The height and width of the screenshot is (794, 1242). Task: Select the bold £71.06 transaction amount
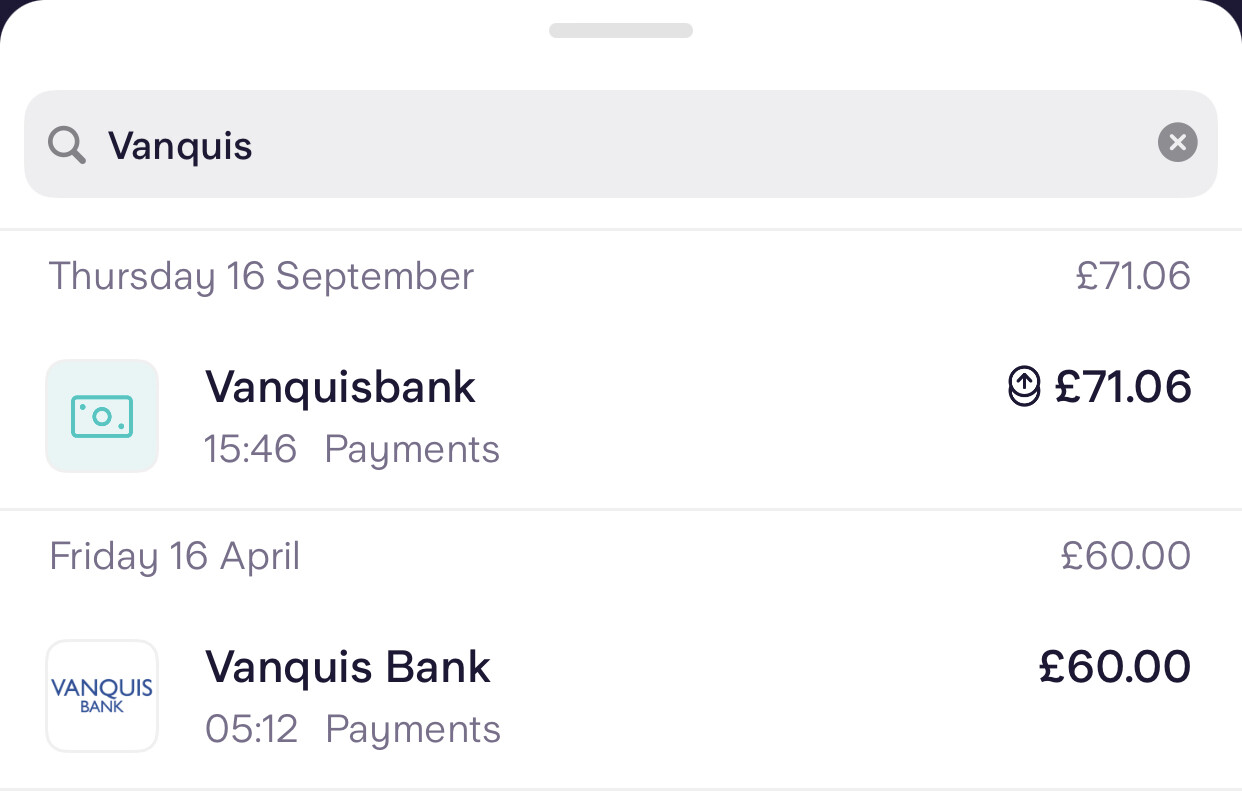coord(1123,387)
